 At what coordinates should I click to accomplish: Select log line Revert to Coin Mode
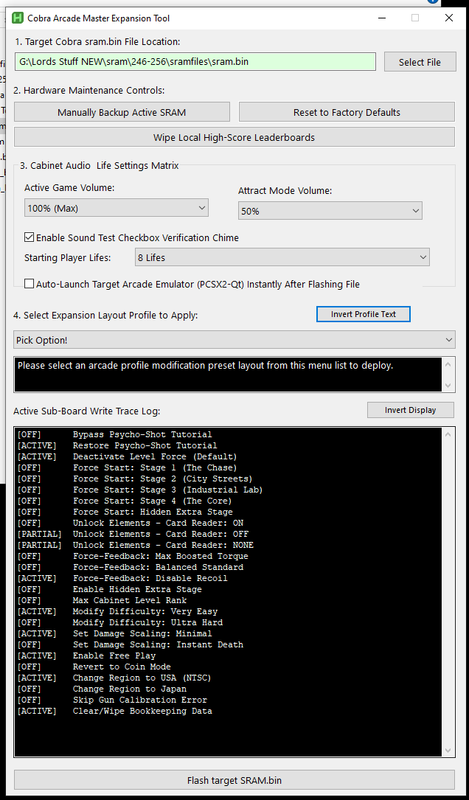tap(94, 667)
